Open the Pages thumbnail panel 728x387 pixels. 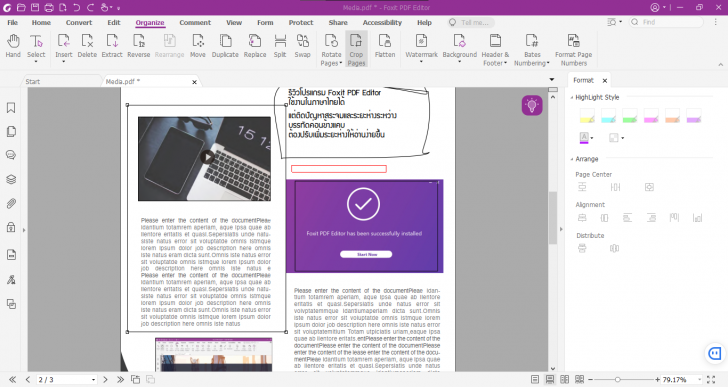tap(11, 132)
